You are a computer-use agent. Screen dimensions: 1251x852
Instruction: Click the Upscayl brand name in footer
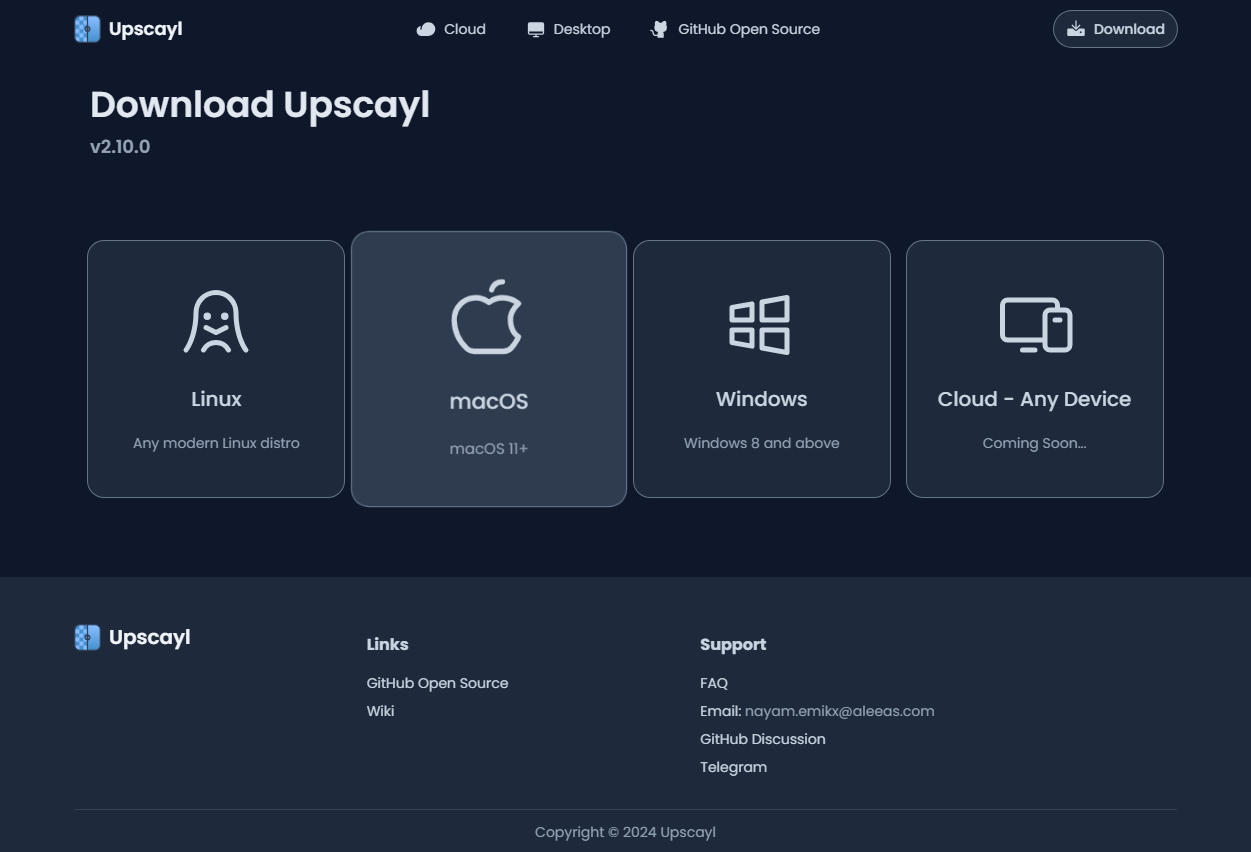click(150, 637)
